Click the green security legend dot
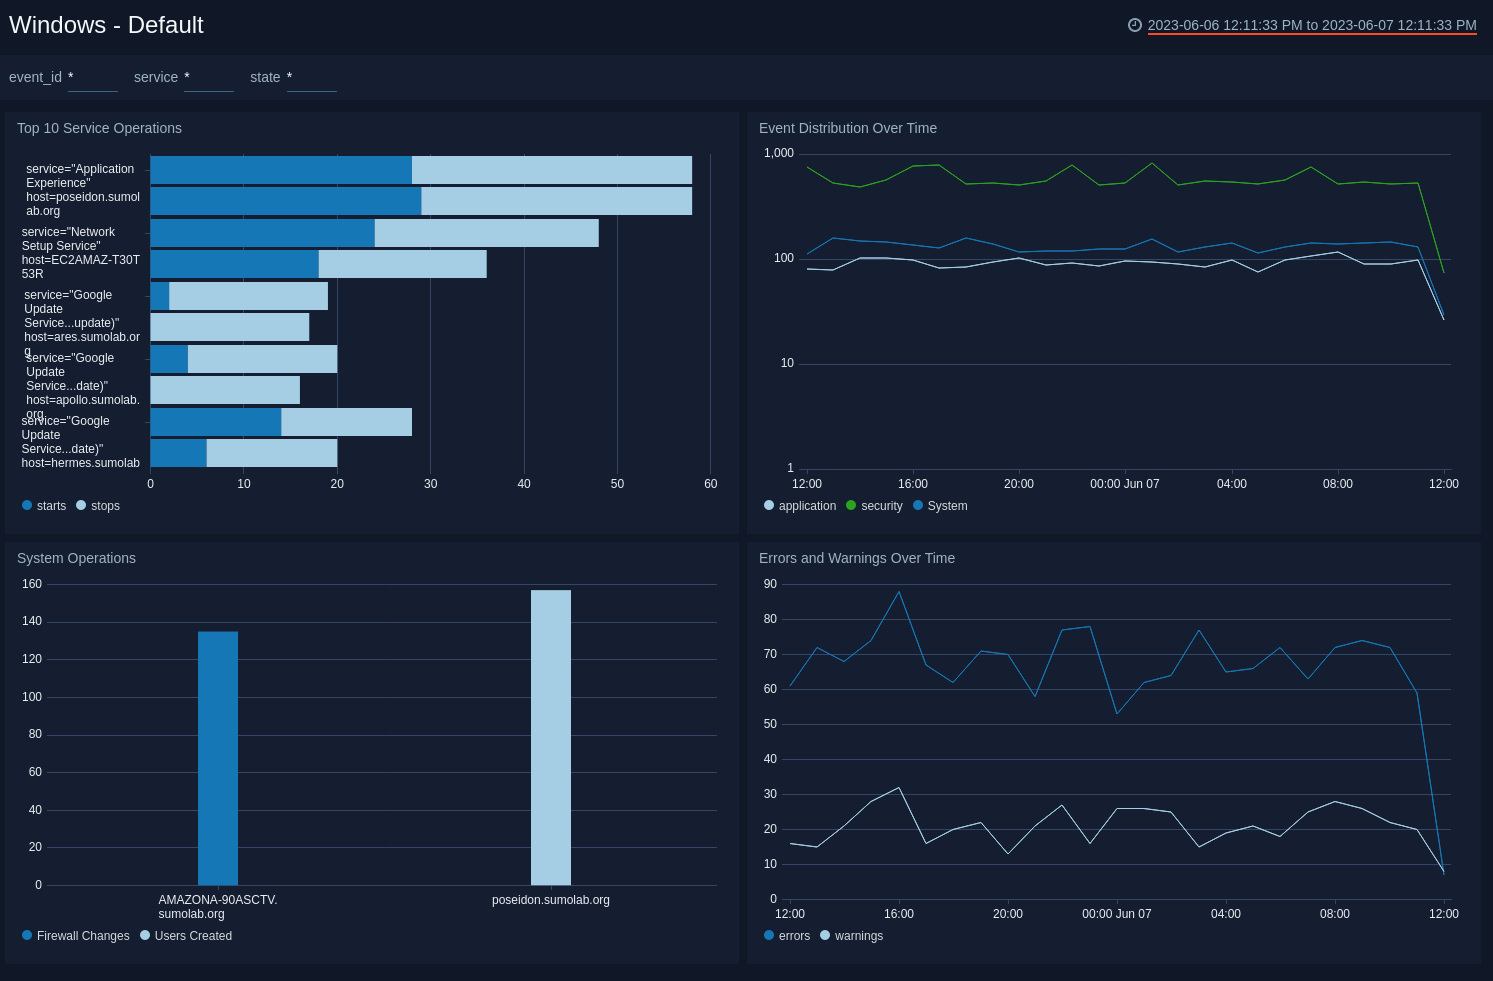The height and width of the screenshot is (981, 1493). (x=851, y=505)
